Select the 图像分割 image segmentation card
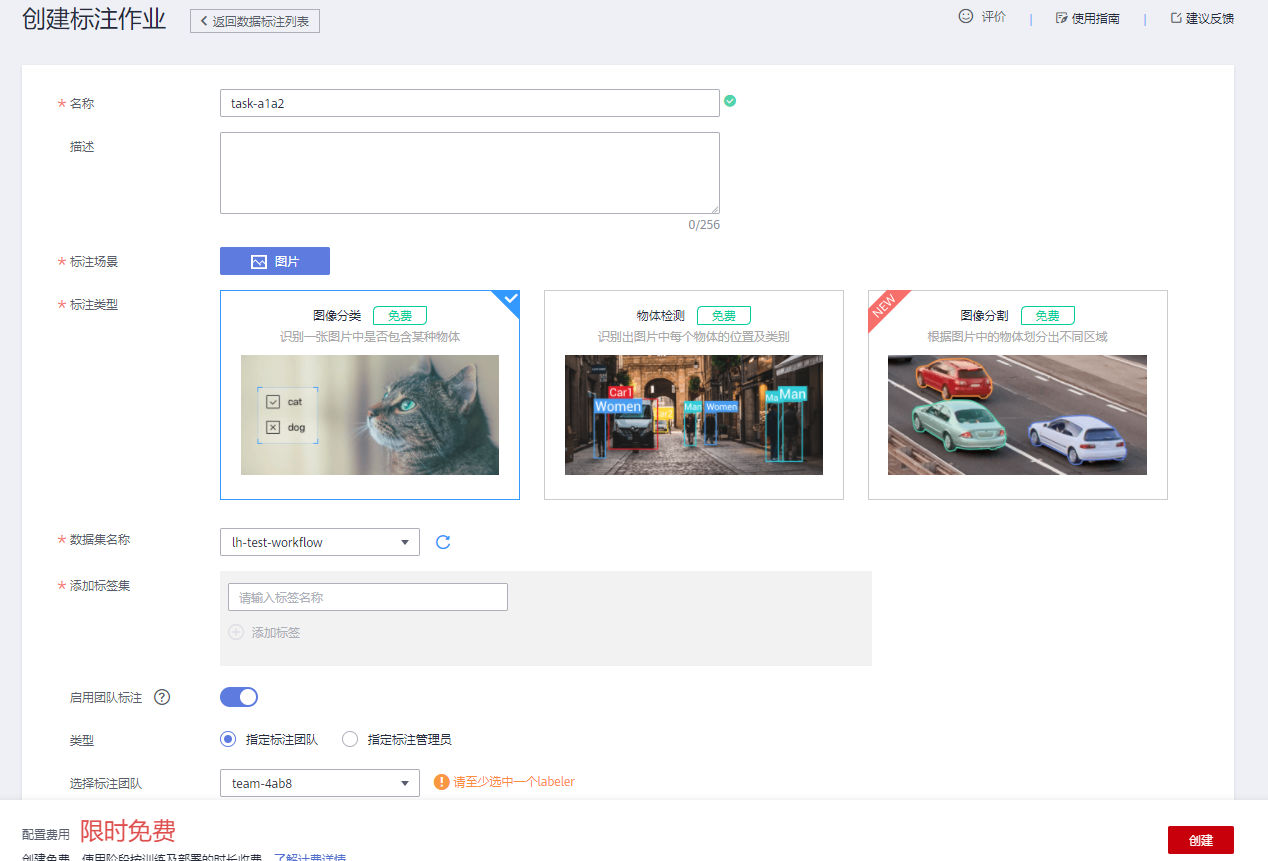Viewport: 1268px width, 861px height. coord(1018,395)
